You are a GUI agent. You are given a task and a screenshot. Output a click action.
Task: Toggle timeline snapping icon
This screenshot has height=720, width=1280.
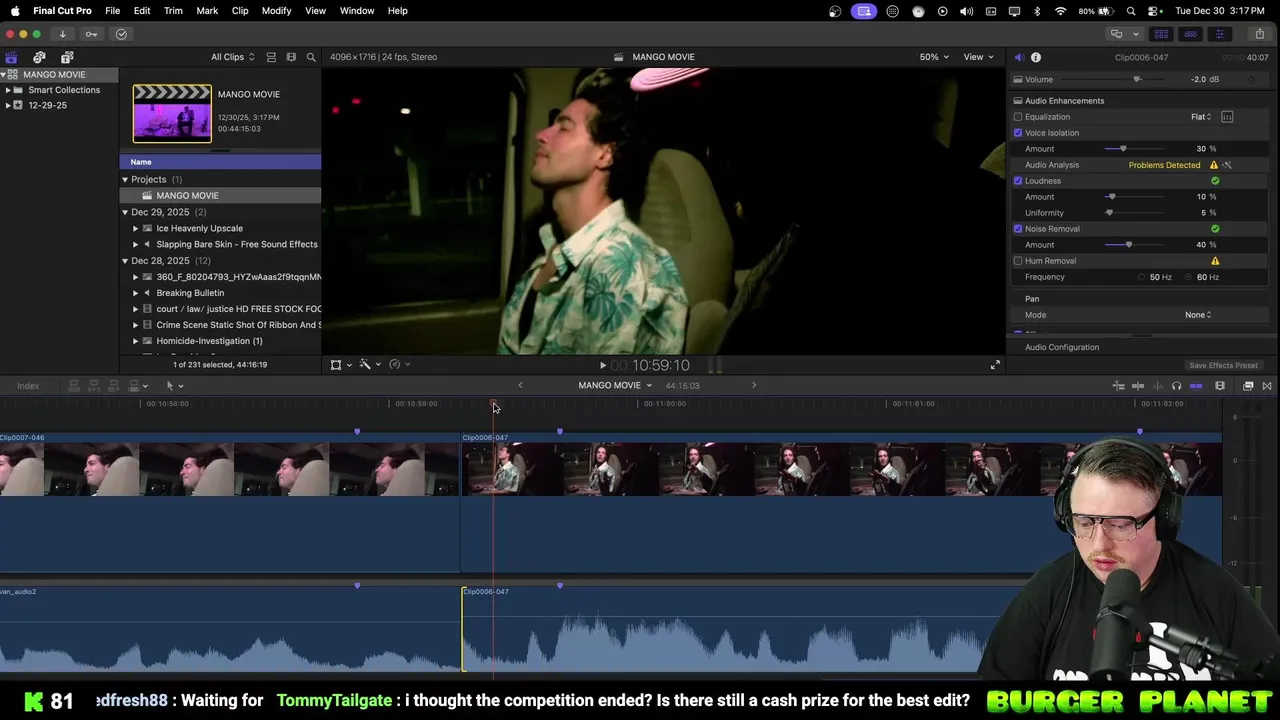(x=1196, y=386)
